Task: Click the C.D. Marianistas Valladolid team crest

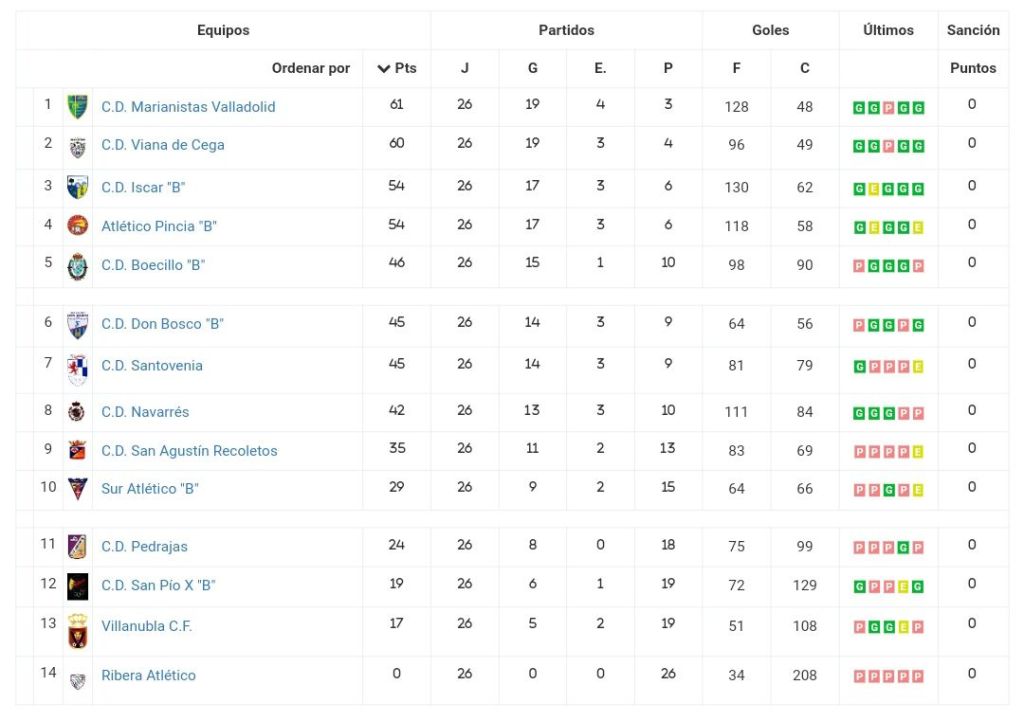Action: coord(77,106)
